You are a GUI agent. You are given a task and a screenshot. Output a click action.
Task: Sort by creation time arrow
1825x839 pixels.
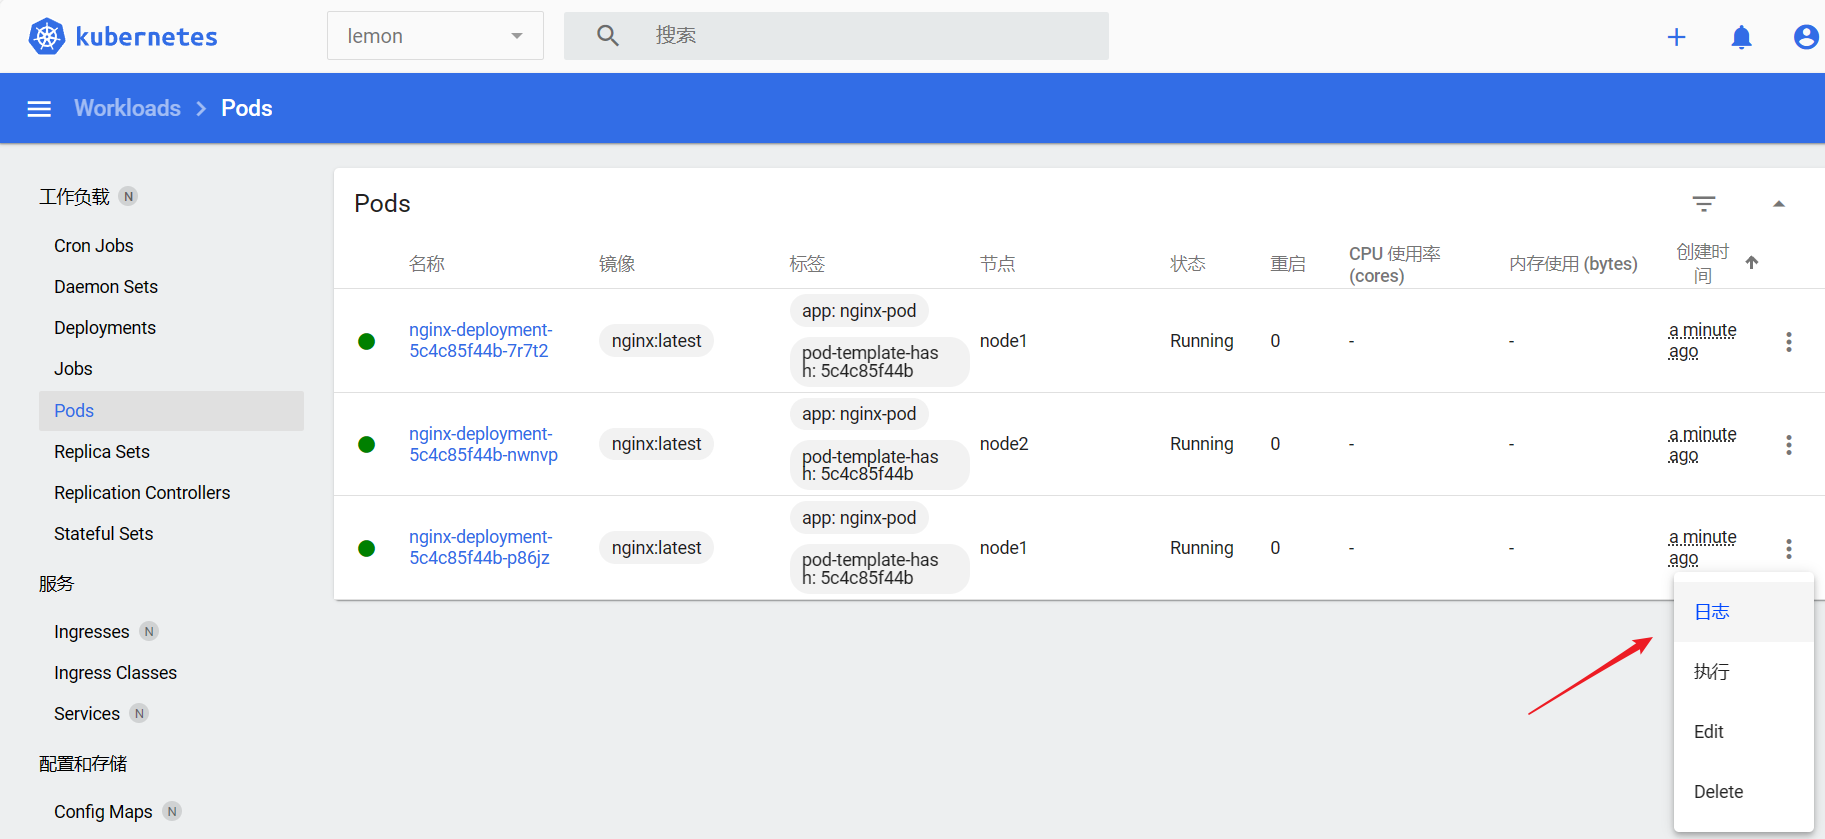(1751, 263)
